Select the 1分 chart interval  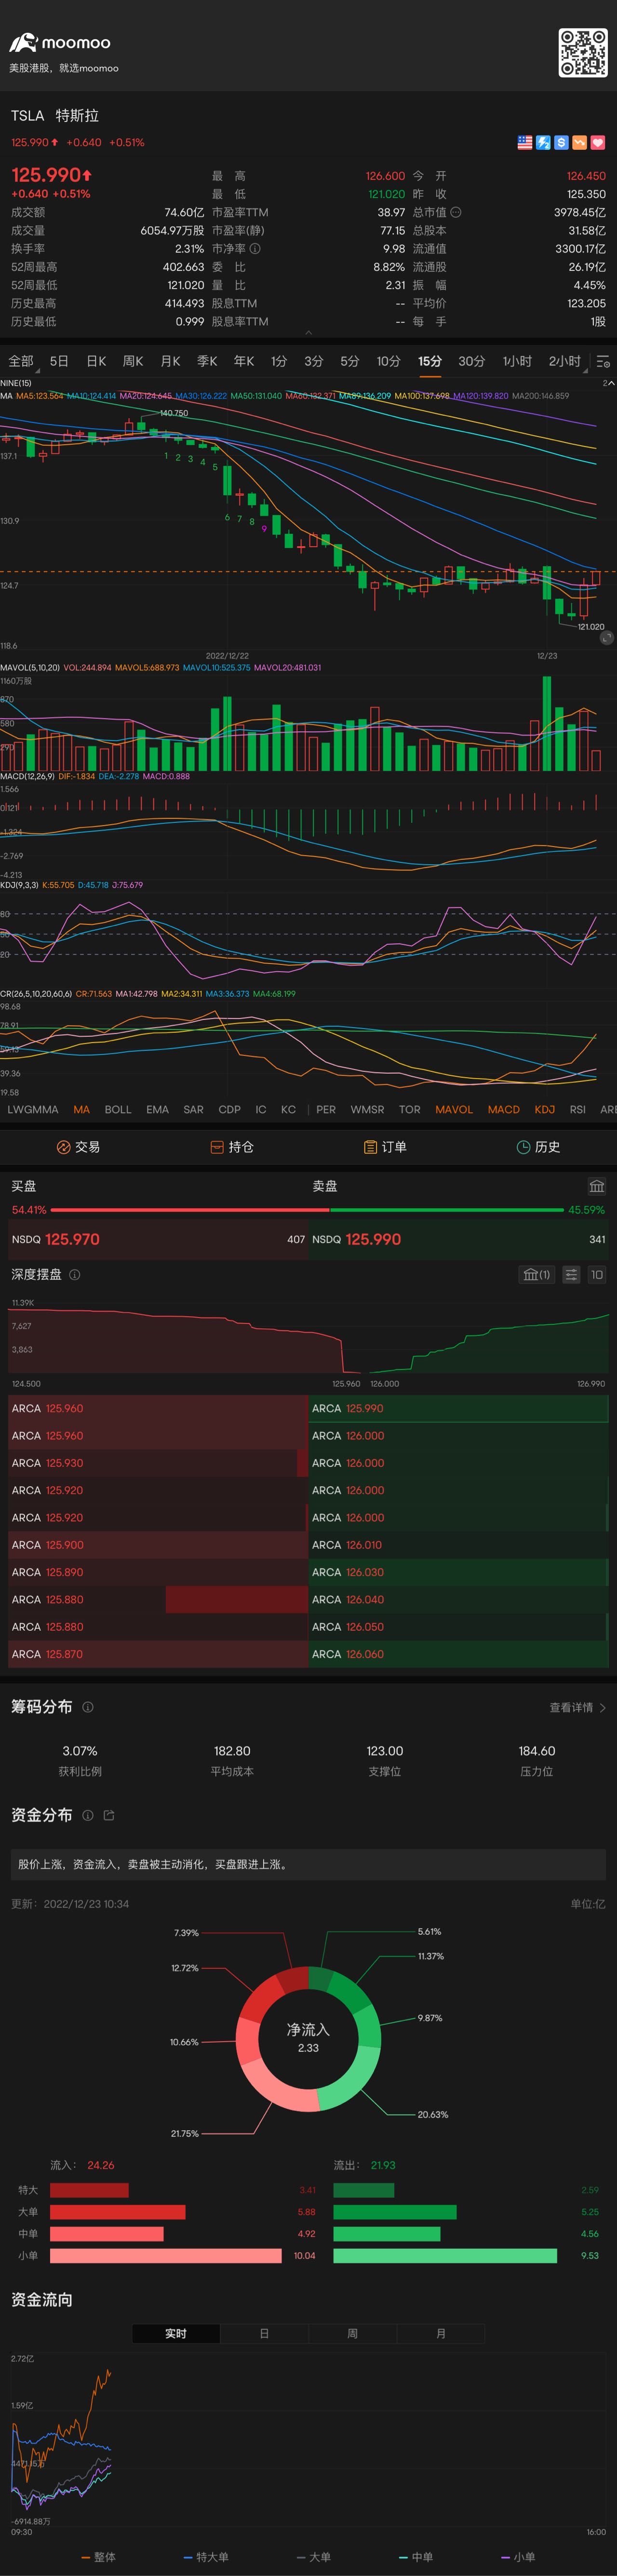(x=279, y=361)
